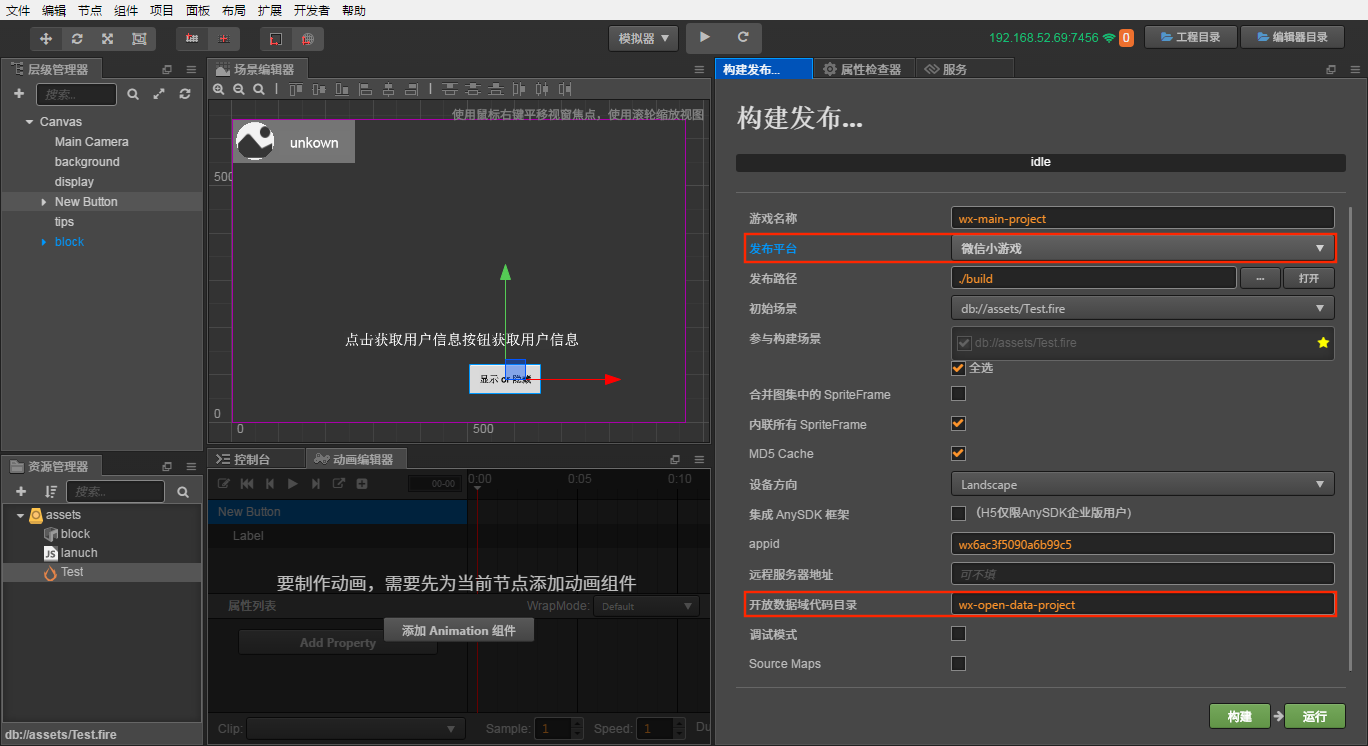Screen dimensions: 1368x746
Task: Open the Clip dropdown in animation editor
Action: (x=354, y=729)
